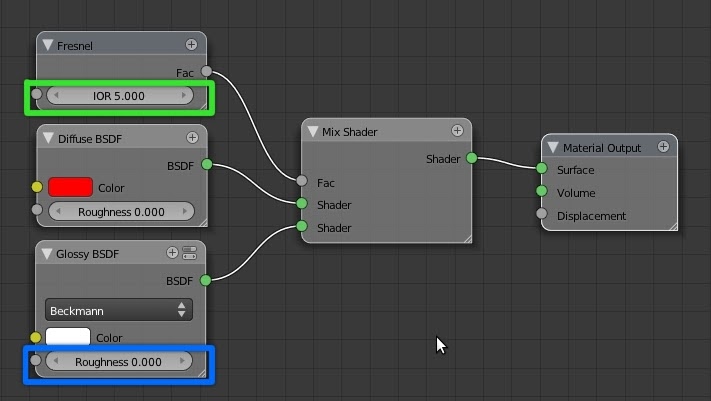Click Mix Shader first Shader input socket
Screen dimensions: 711x401
point(302,203)
